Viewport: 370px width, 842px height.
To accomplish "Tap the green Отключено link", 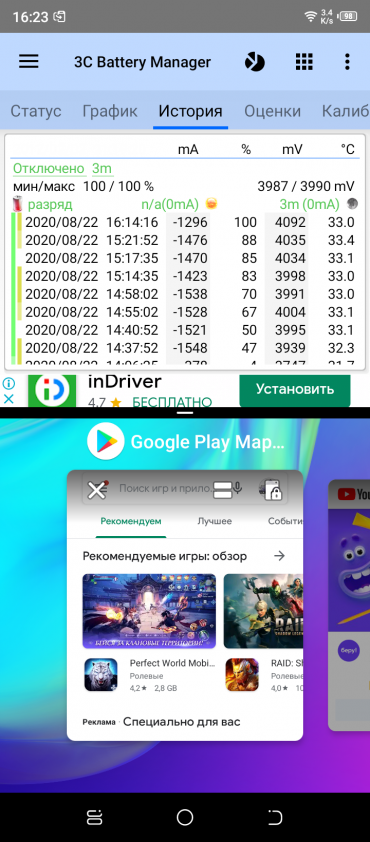I will 49,169.
